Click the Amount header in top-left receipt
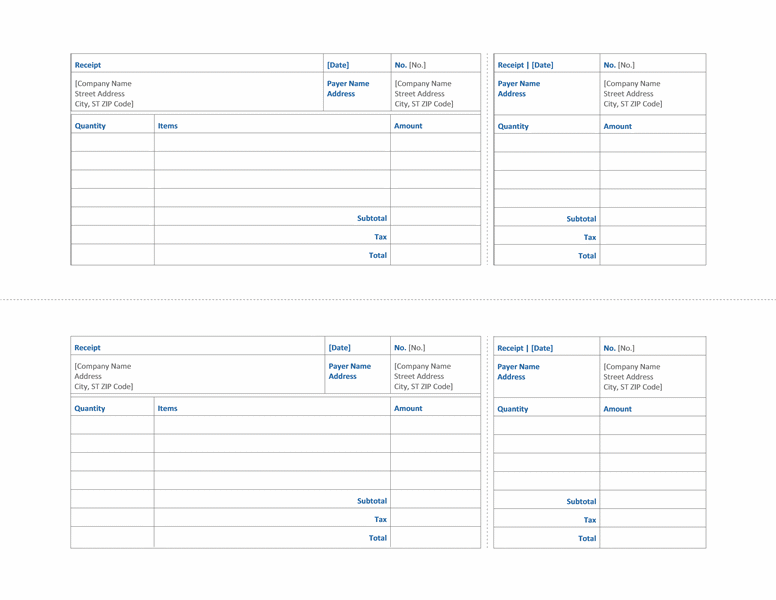The width and height of the screenshot is (776, 600). (x=408, y=126)
